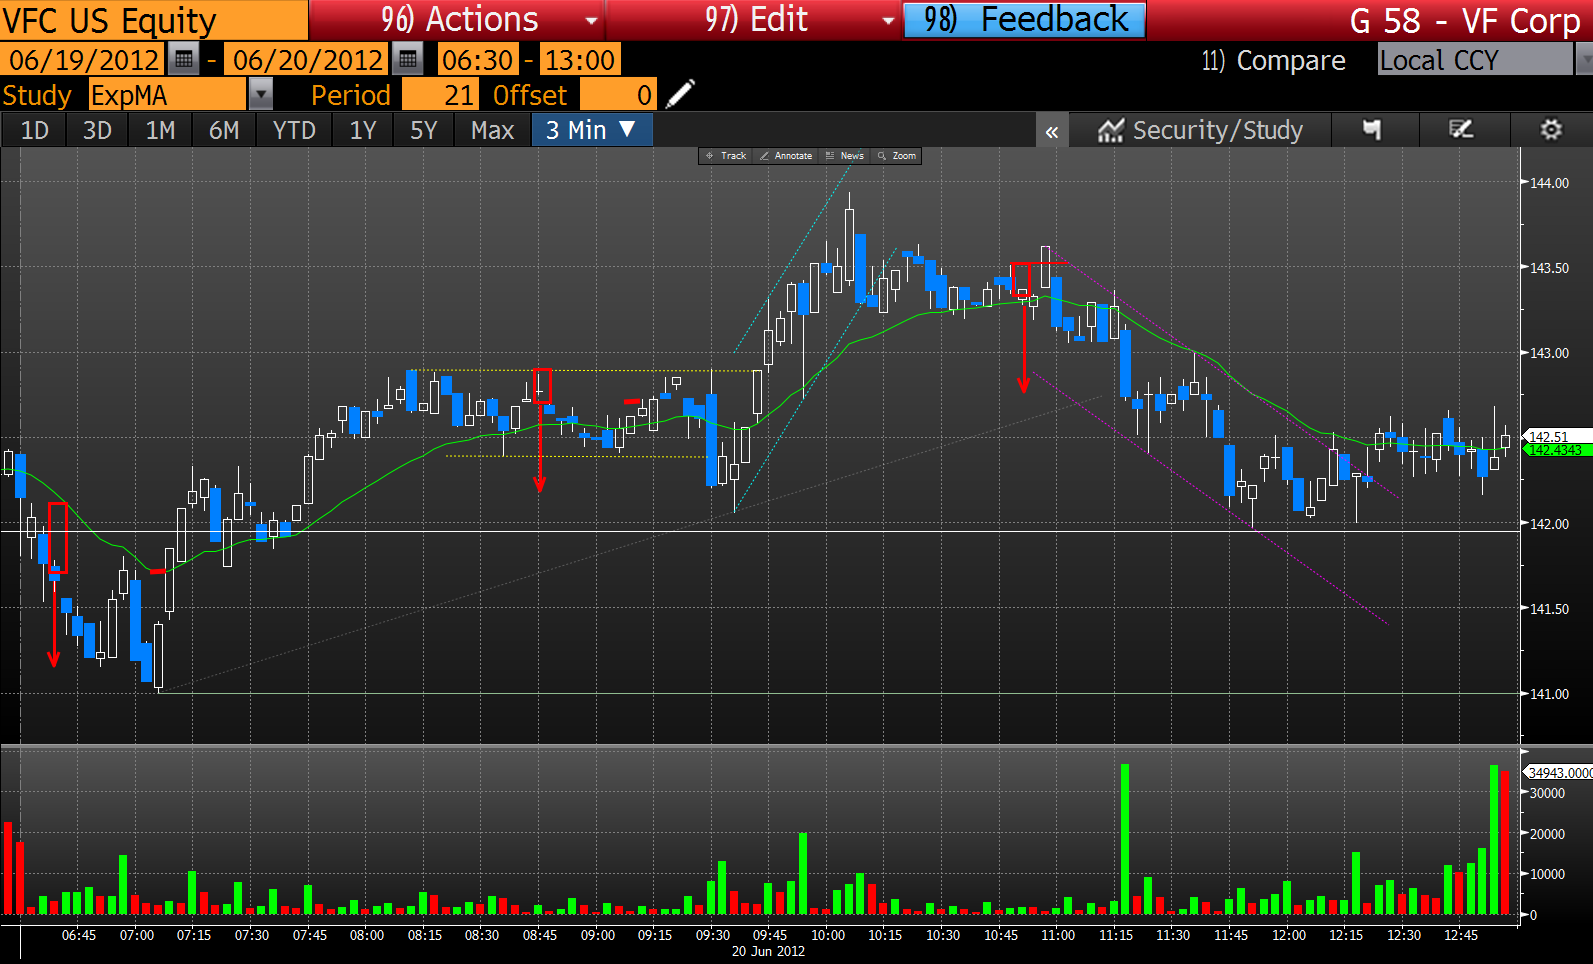Image resolution: width=1593 pixels, height=964 pixels.
Task: Click the 20 Jun 2012 date label
Action: point(768,952)
